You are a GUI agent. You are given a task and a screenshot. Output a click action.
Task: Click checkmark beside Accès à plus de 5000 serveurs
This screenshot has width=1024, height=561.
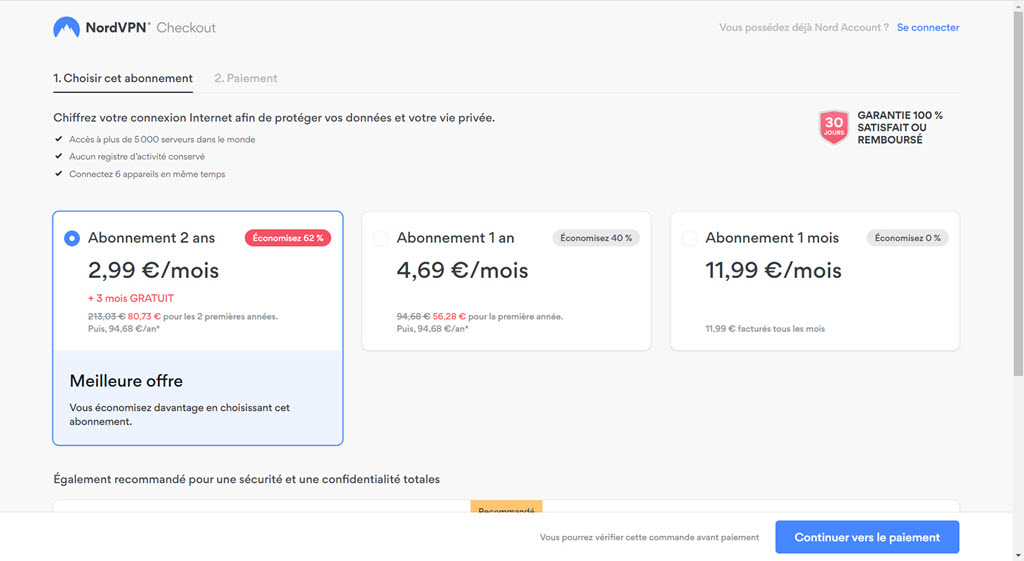tap(59, 139)
